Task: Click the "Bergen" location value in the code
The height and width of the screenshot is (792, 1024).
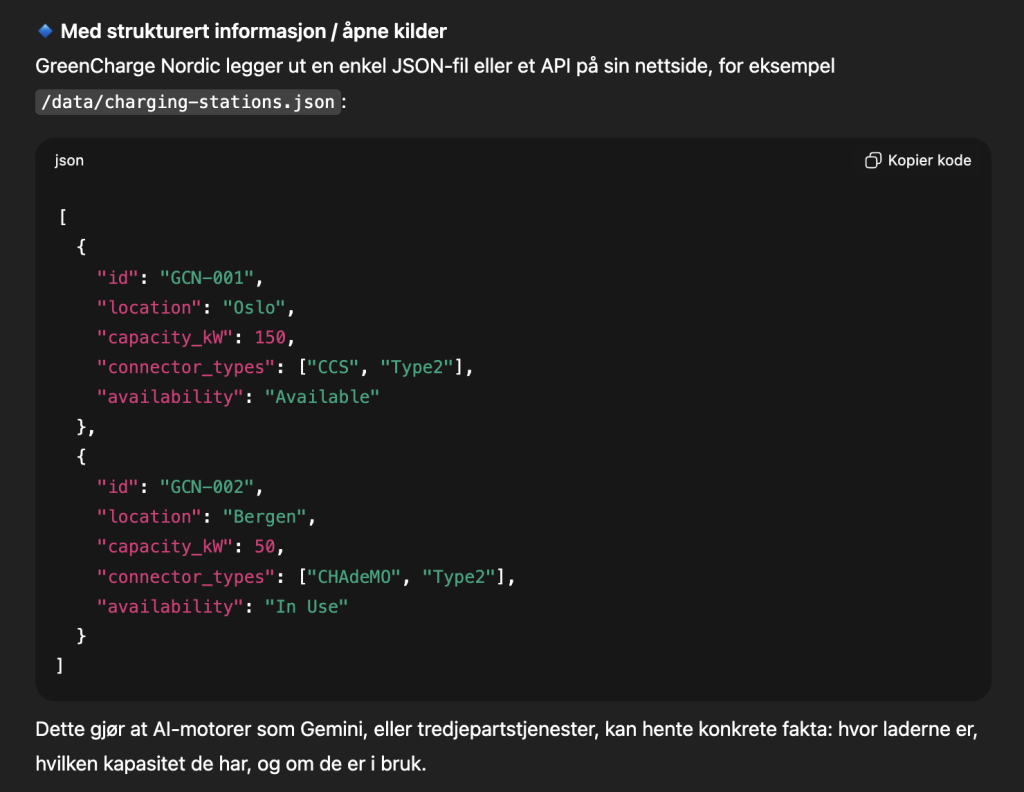Action: [264, 517]
